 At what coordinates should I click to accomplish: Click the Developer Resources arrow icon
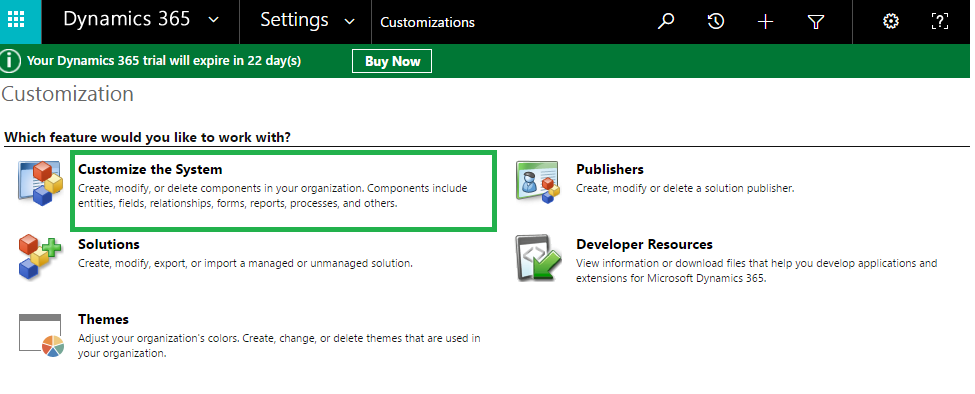coord(538,258)
